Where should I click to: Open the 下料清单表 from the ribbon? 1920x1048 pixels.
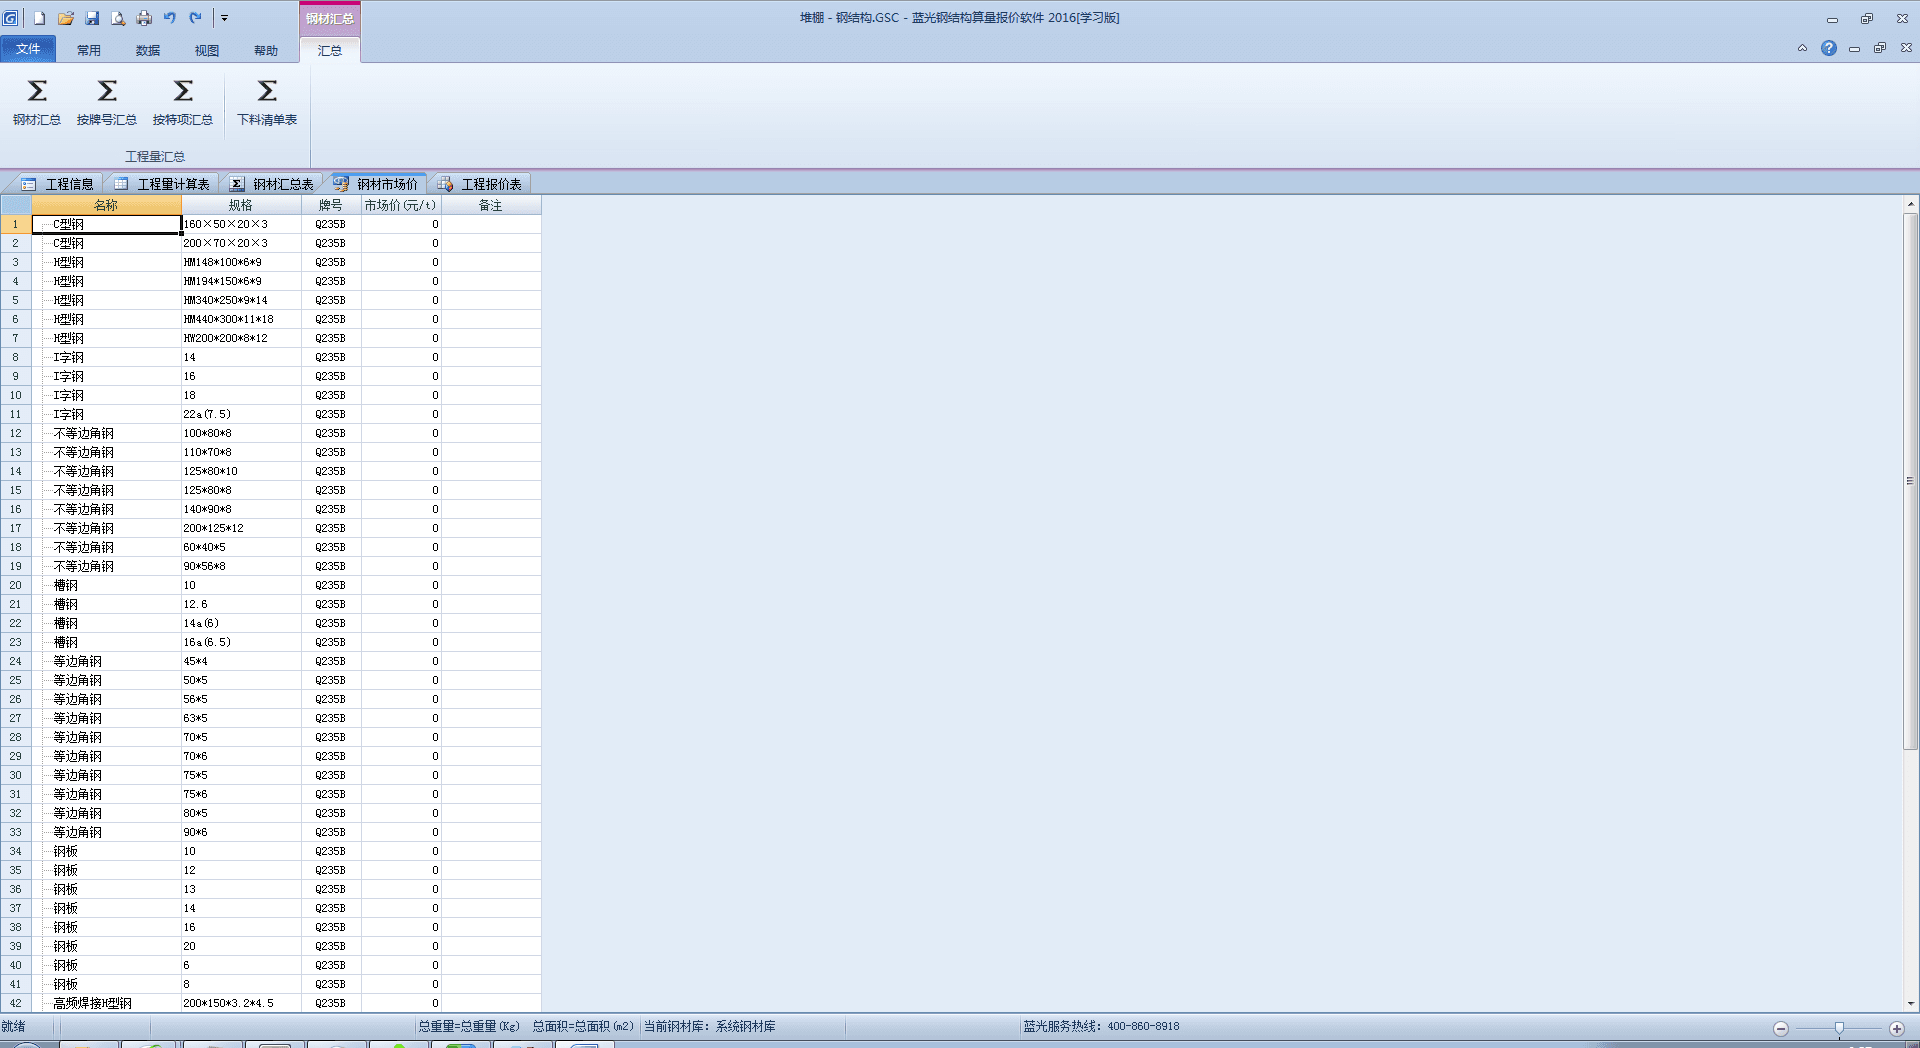267,102
